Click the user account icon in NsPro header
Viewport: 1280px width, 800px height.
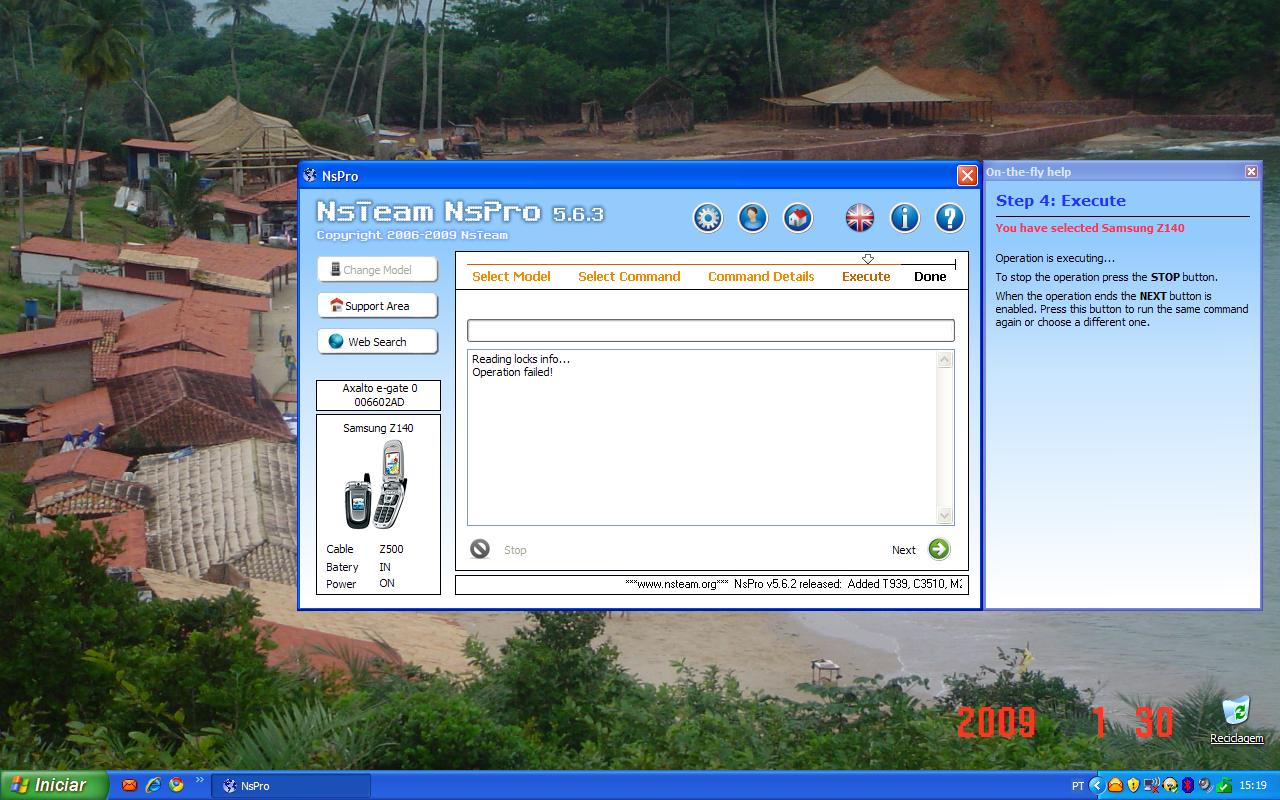point(753,218)
